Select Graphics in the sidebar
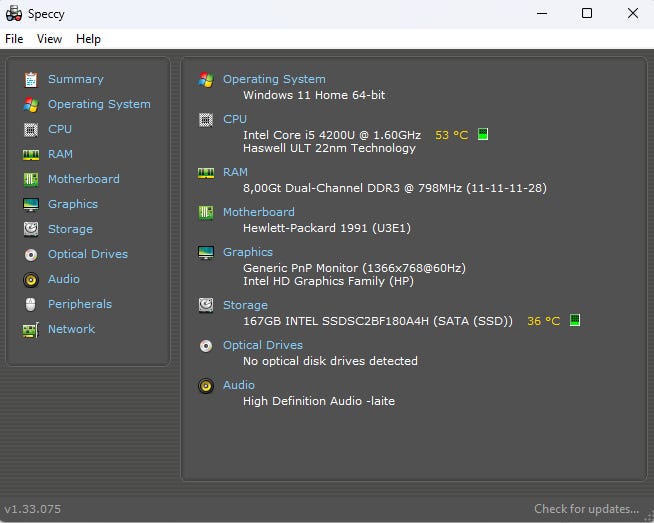Image resolution: width=654 pixels, height=523 pixels. pyautogui.click(x=73, y=204)
